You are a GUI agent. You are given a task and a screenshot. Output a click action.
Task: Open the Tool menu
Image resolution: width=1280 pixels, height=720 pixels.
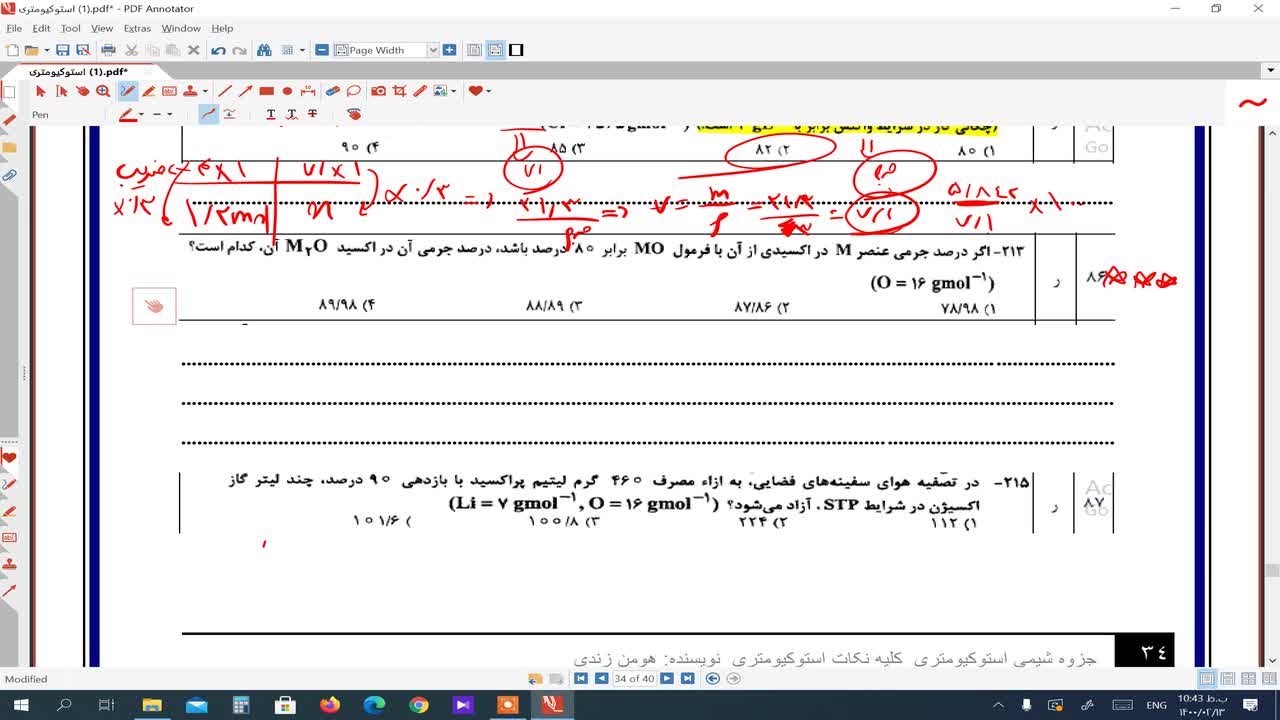pyautogui.click(x=71, y=29)
